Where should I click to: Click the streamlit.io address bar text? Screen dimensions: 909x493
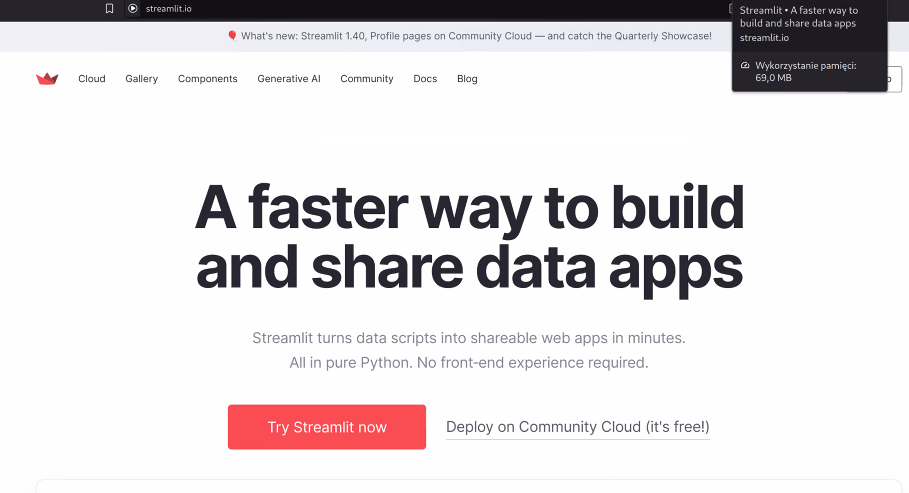pos(169,9)
